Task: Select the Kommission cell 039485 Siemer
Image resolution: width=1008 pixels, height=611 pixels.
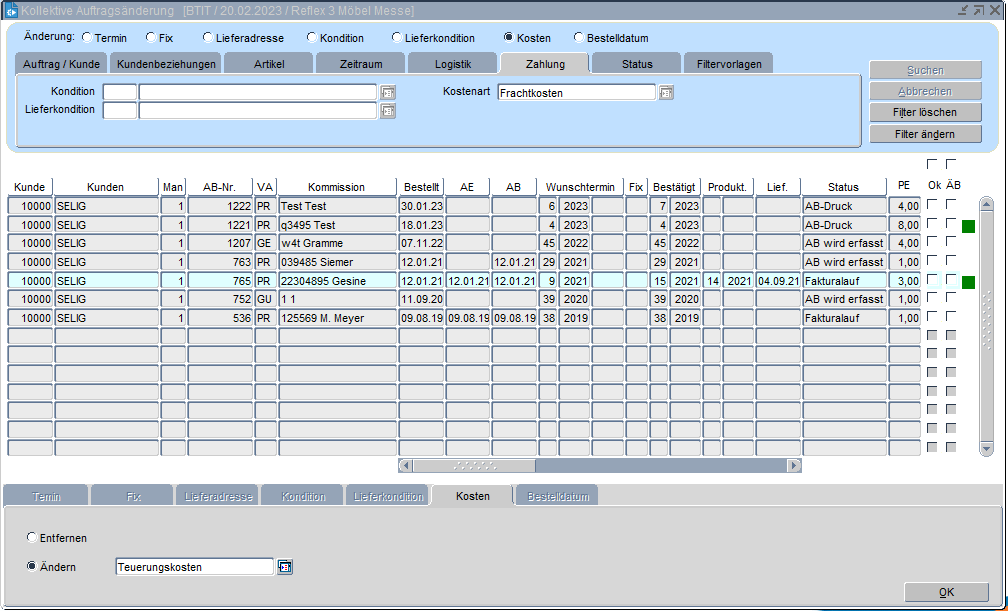Action: click(336, 262)
